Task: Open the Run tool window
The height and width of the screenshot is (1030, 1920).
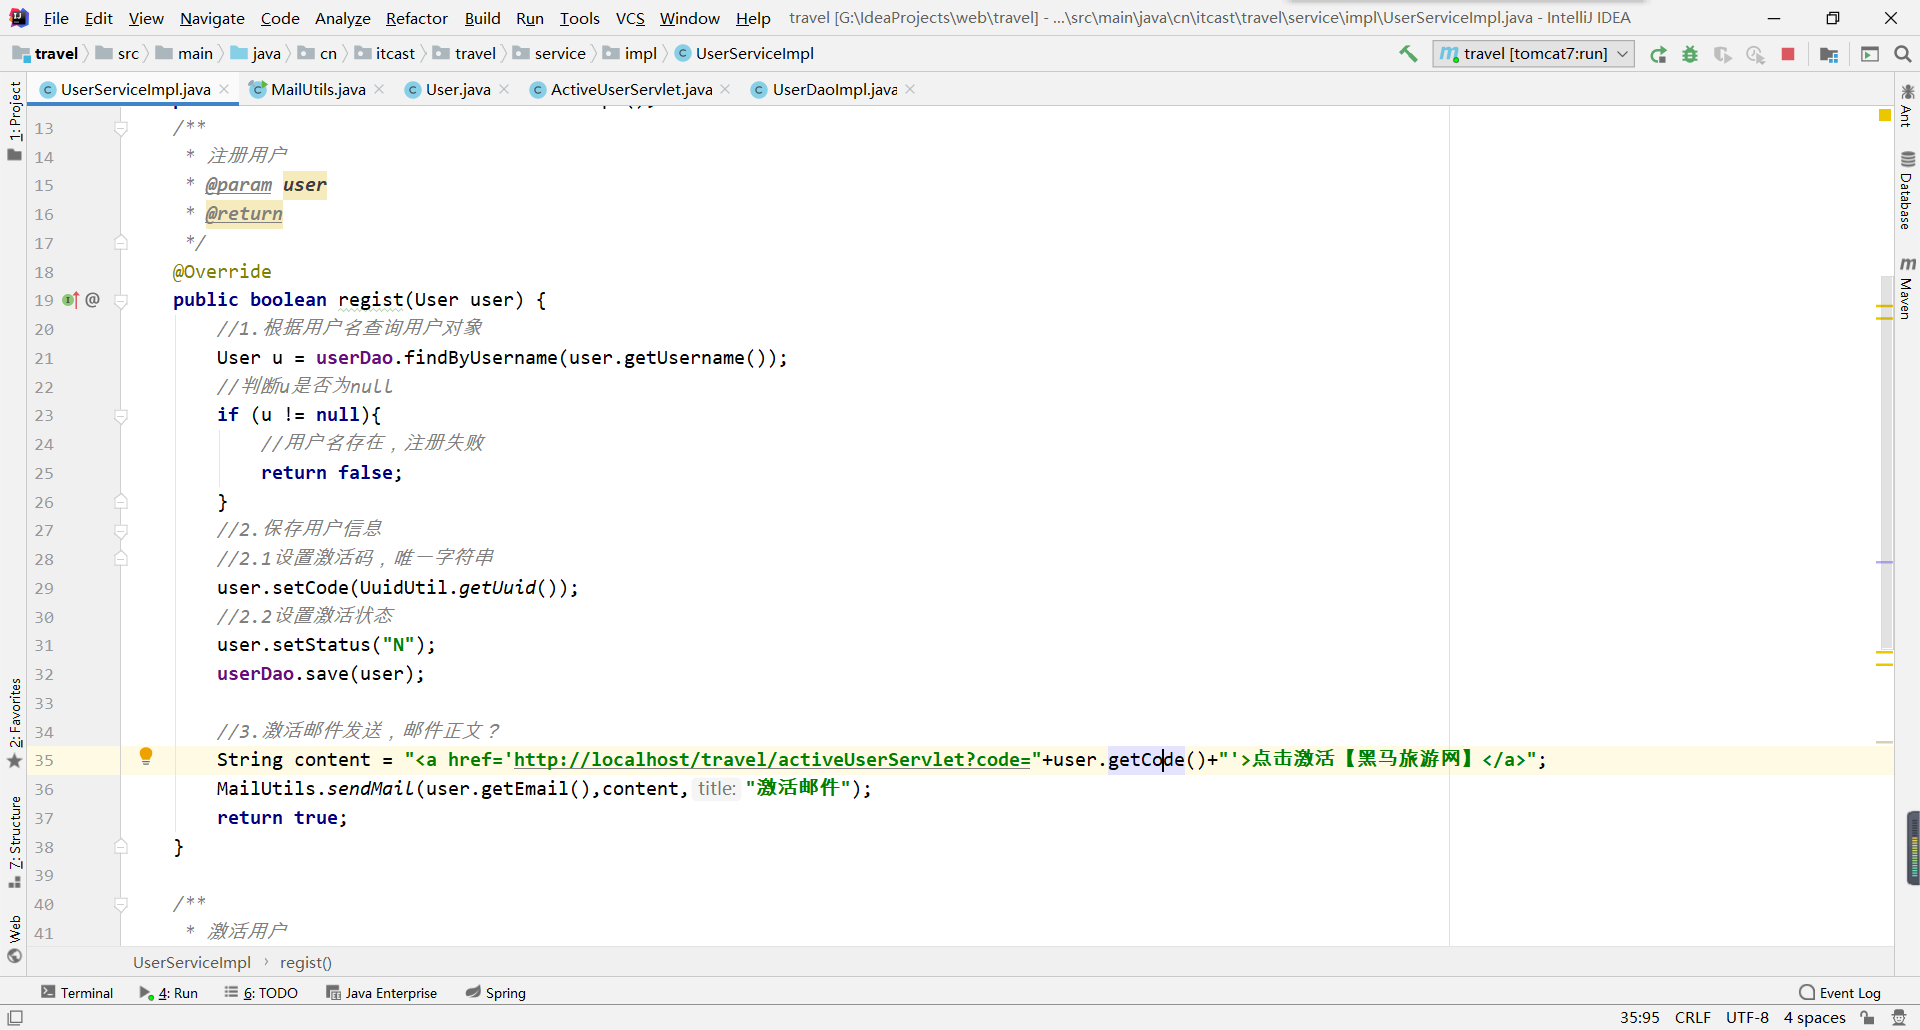Action: [x=169, y=993]
